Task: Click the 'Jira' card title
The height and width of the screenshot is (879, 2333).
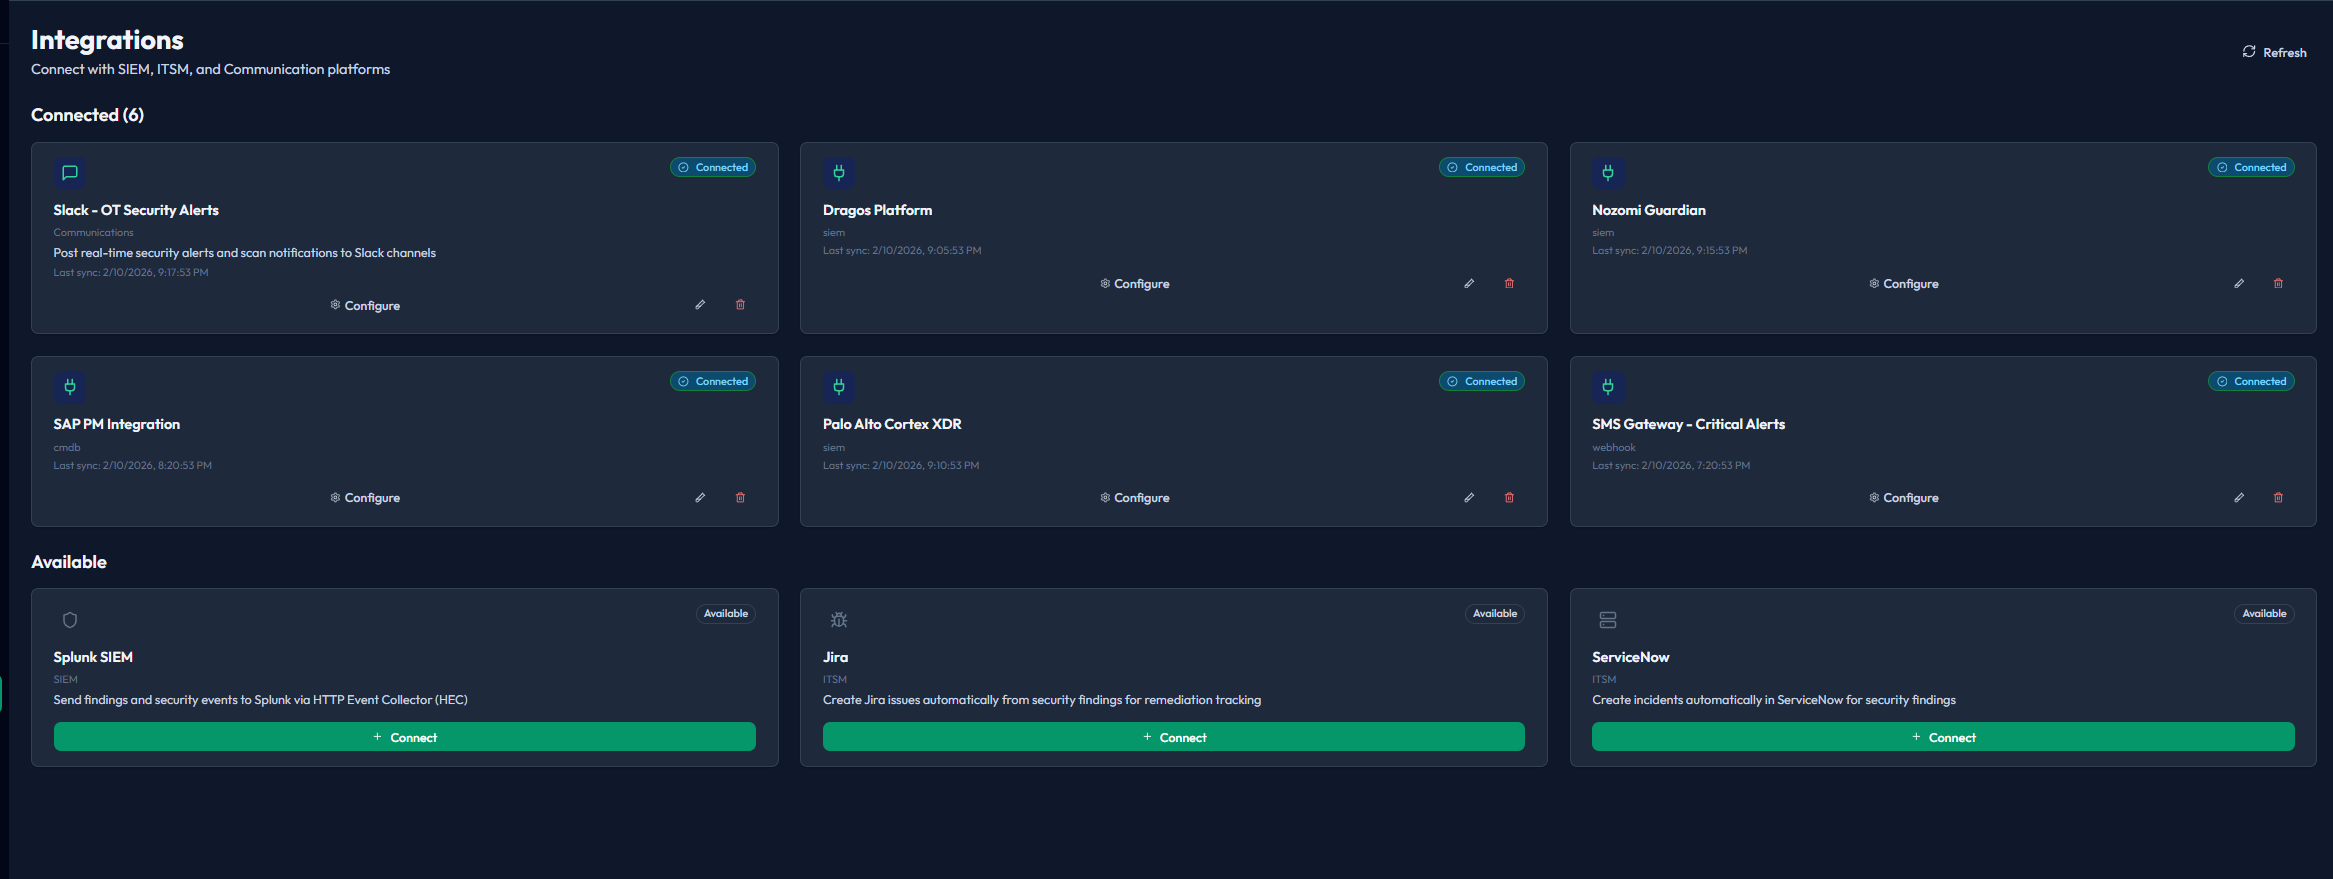Action: (835, 657)
